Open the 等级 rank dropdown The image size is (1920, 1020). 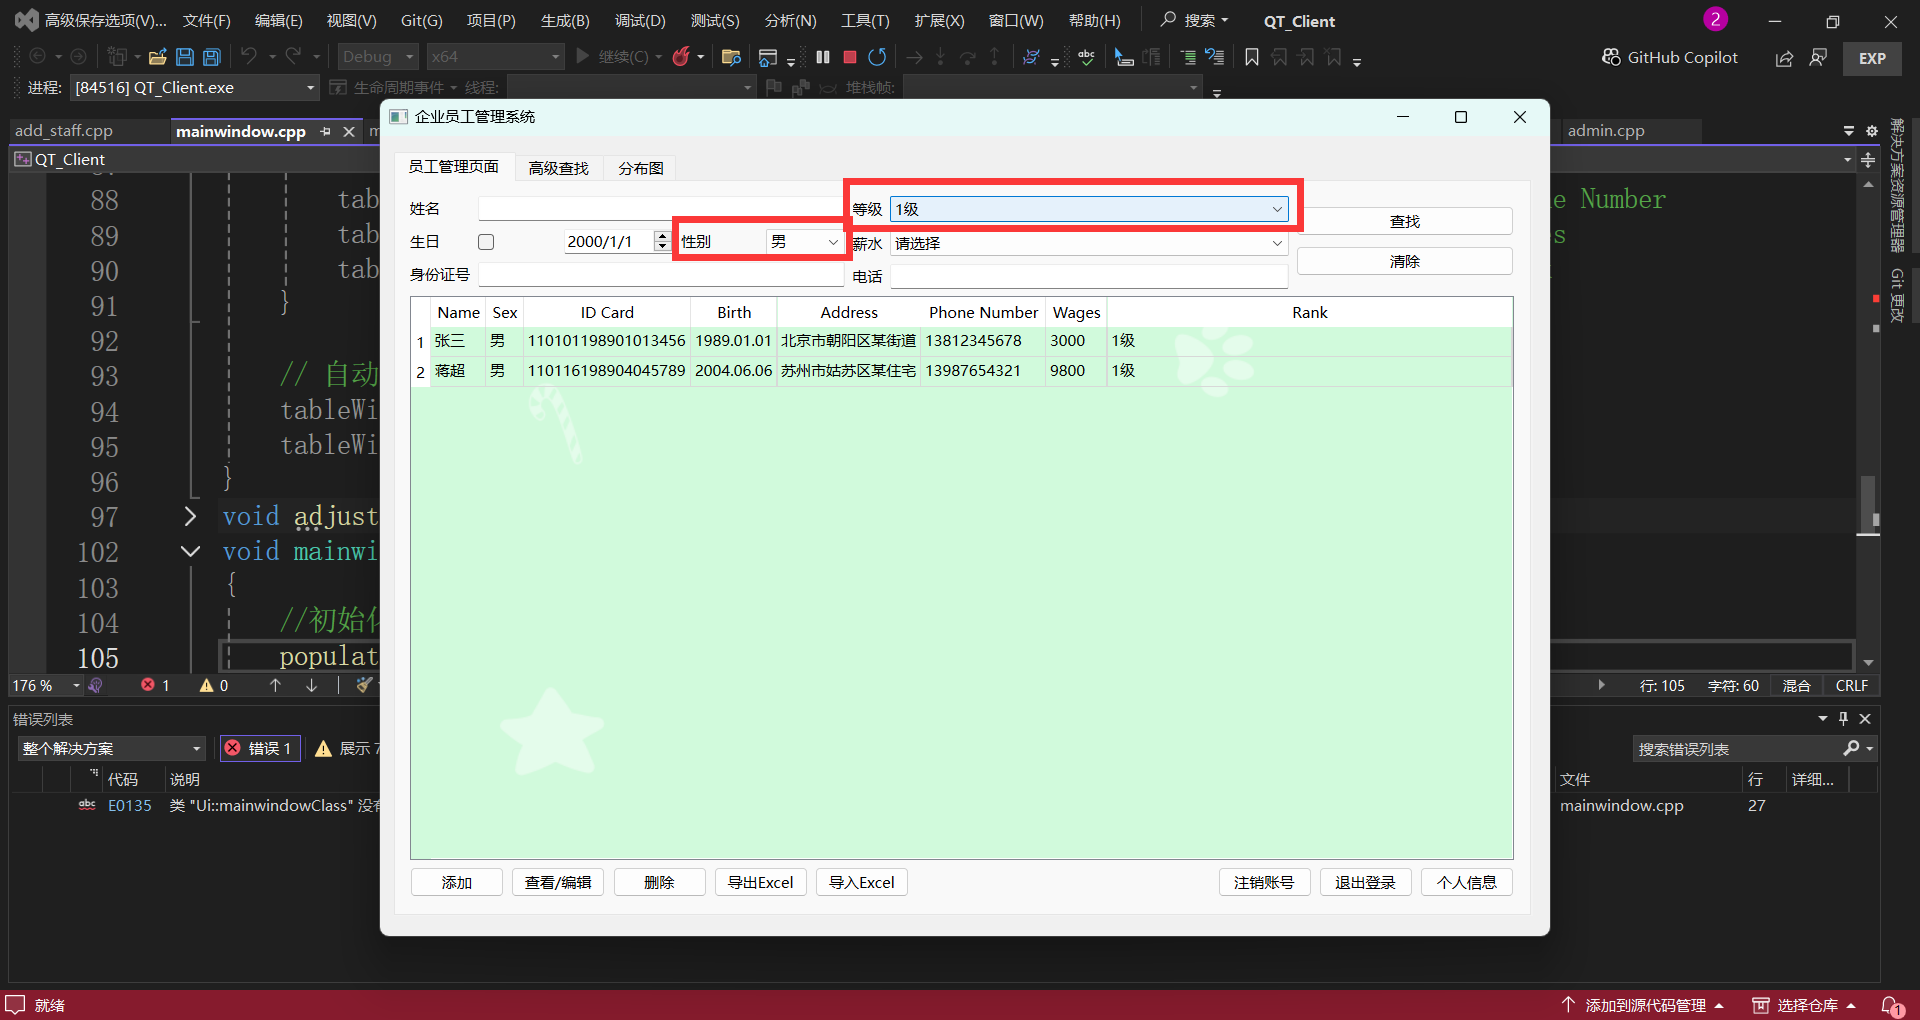tap(1088, 209)
